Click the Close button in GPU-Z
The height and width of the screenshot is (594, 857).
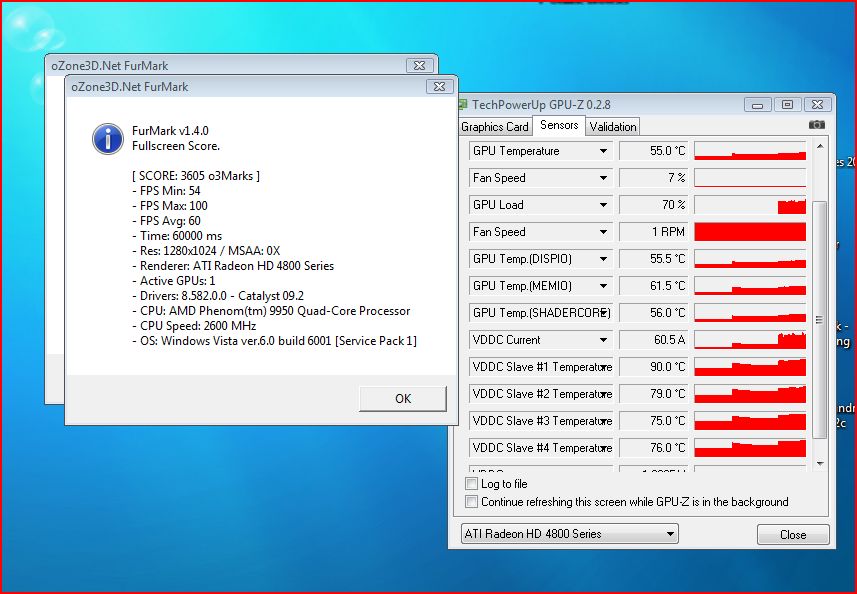(793, 534)
